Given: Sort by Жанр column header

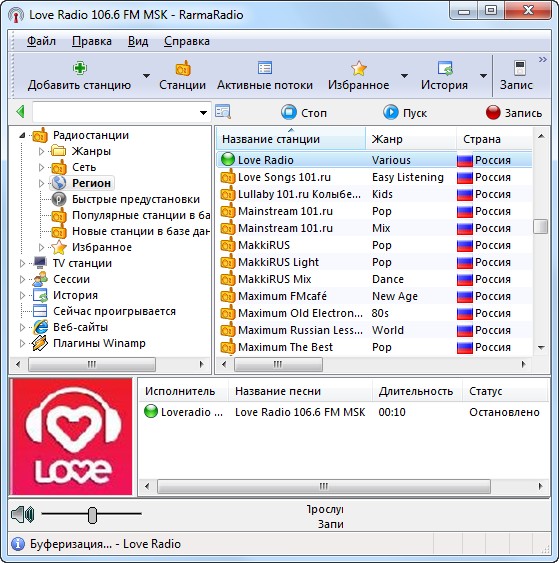Looking at the screenshot, I should click(x=411, y=139).
